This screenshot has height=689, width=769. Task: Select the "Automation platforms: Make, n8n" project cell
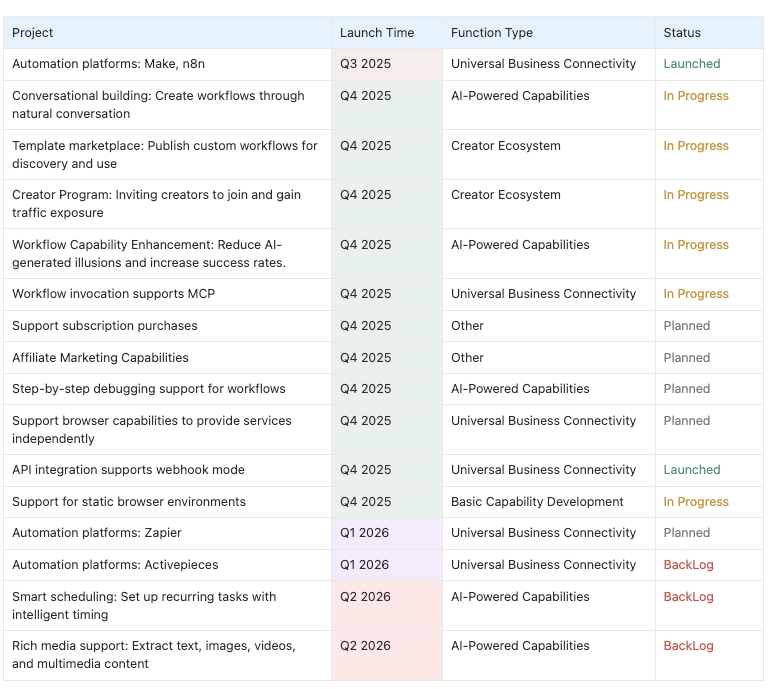pos(108,64)
